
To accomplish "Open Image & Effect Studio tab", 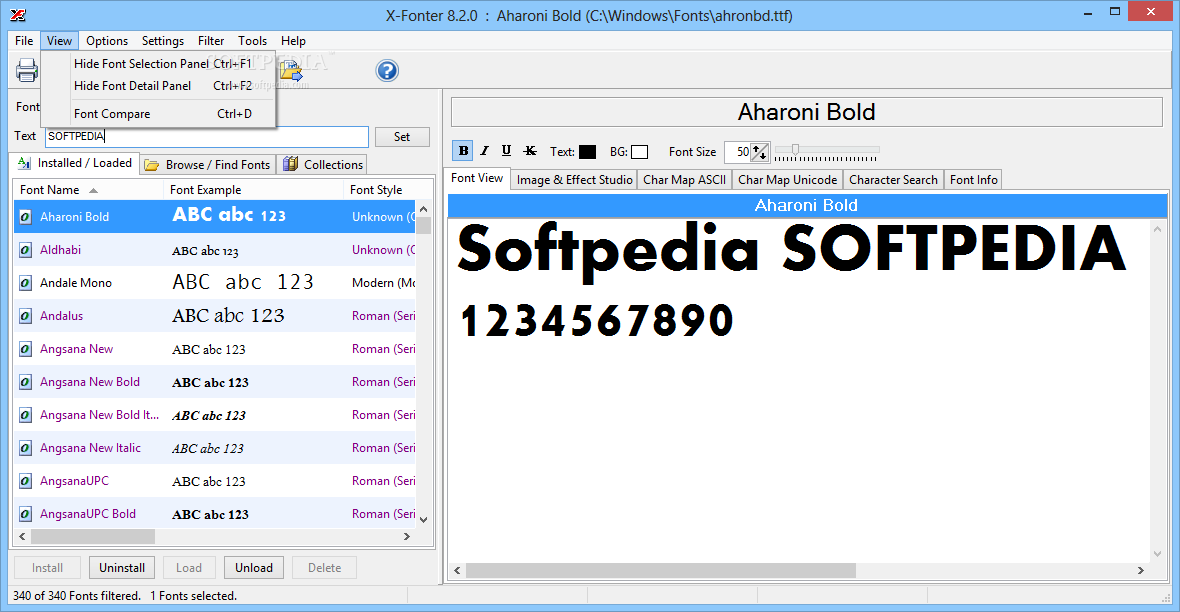I will point(575,179).
